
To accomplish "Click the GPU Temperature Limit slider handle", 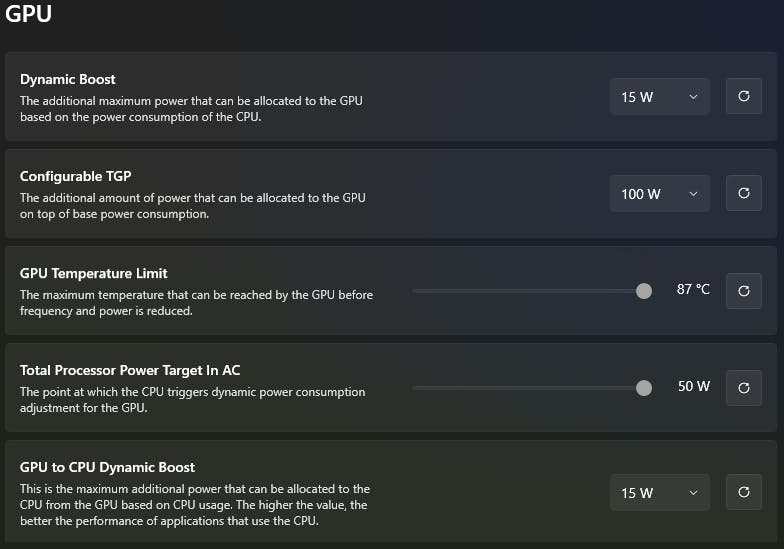I will click(644, 291).
